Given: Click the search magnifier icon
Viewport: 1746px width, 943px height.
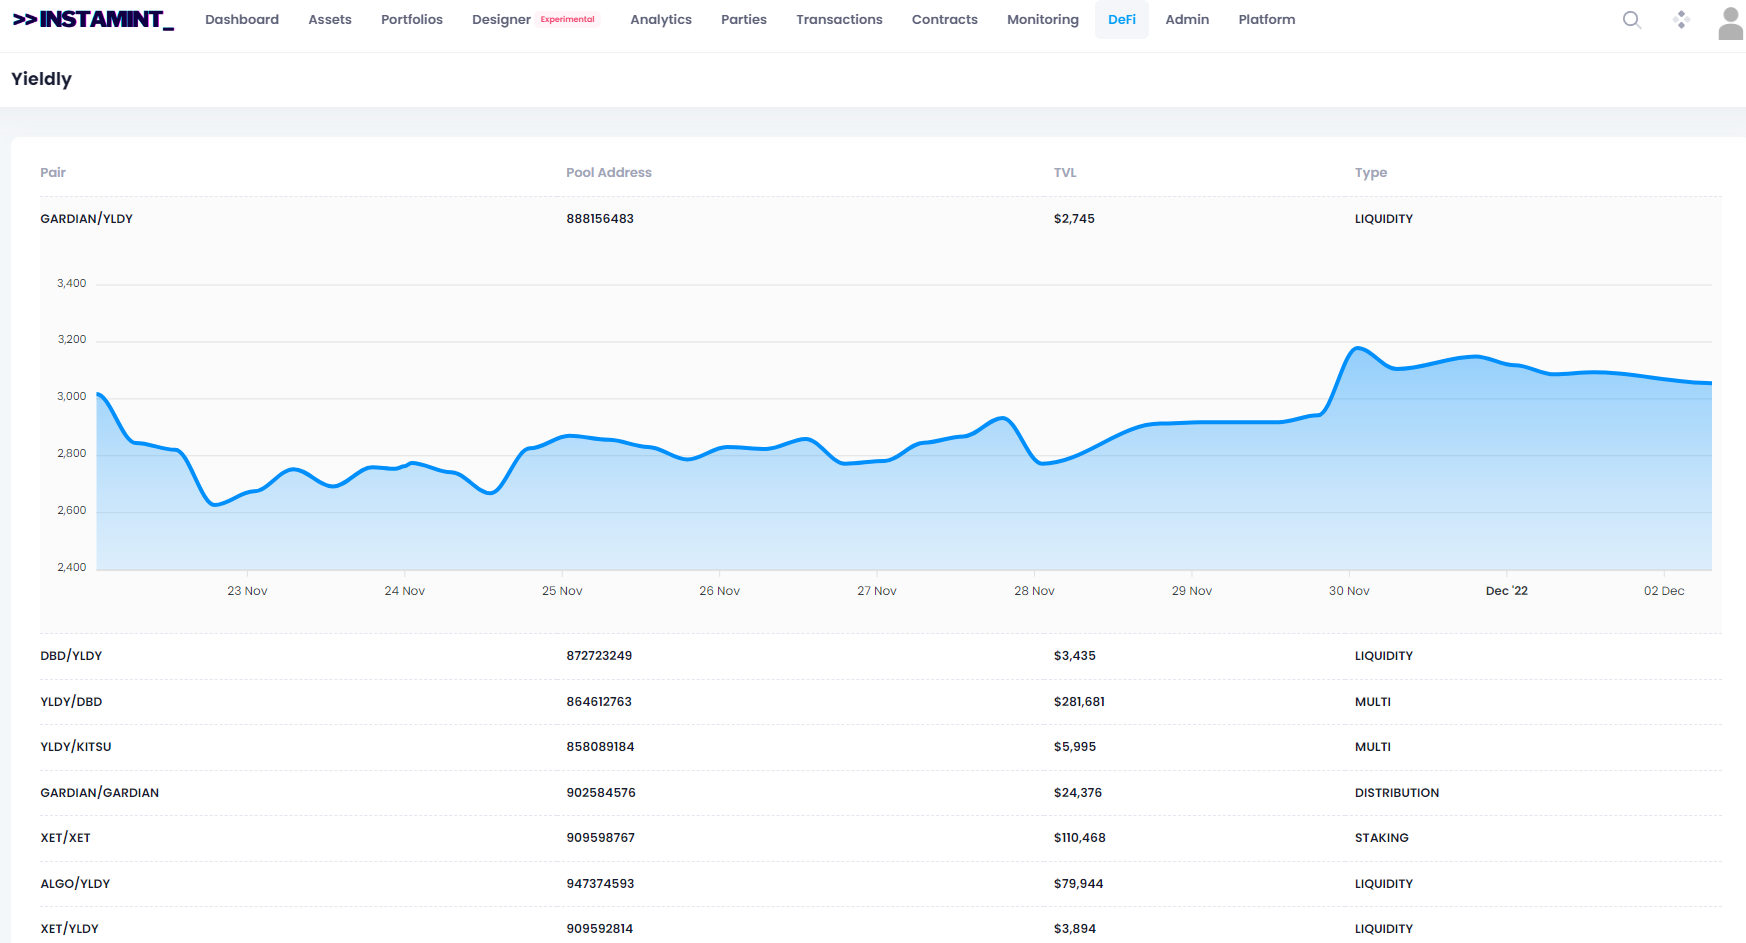Looking at the screenshot, I should pos(1632,20).
